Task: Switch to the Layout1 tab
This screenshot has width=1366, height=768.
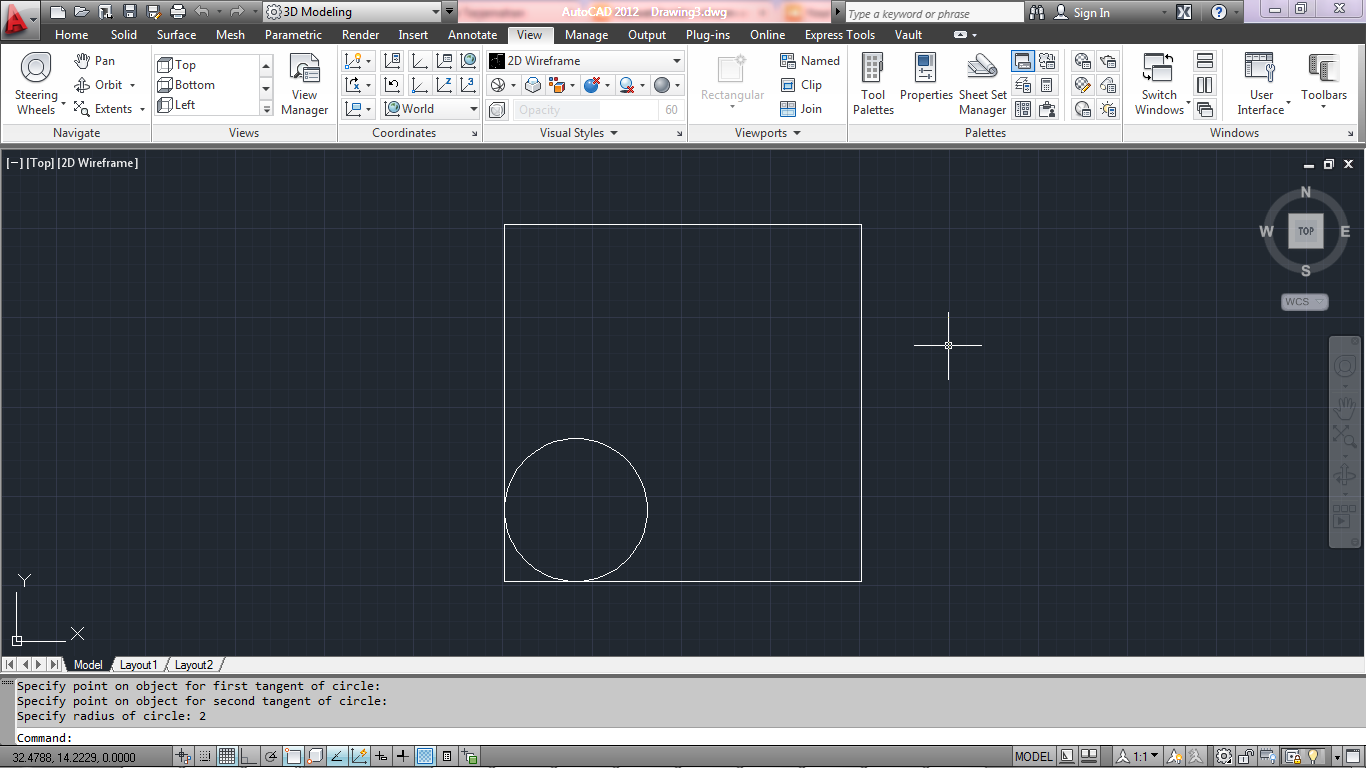Action: [x=138, y=664]
